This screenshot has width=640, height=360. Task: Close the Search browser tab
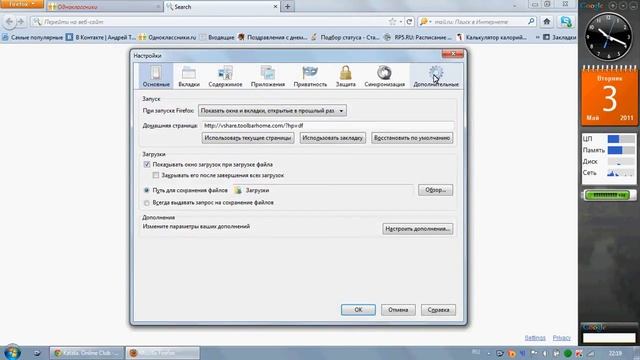[x=275, y=7]
